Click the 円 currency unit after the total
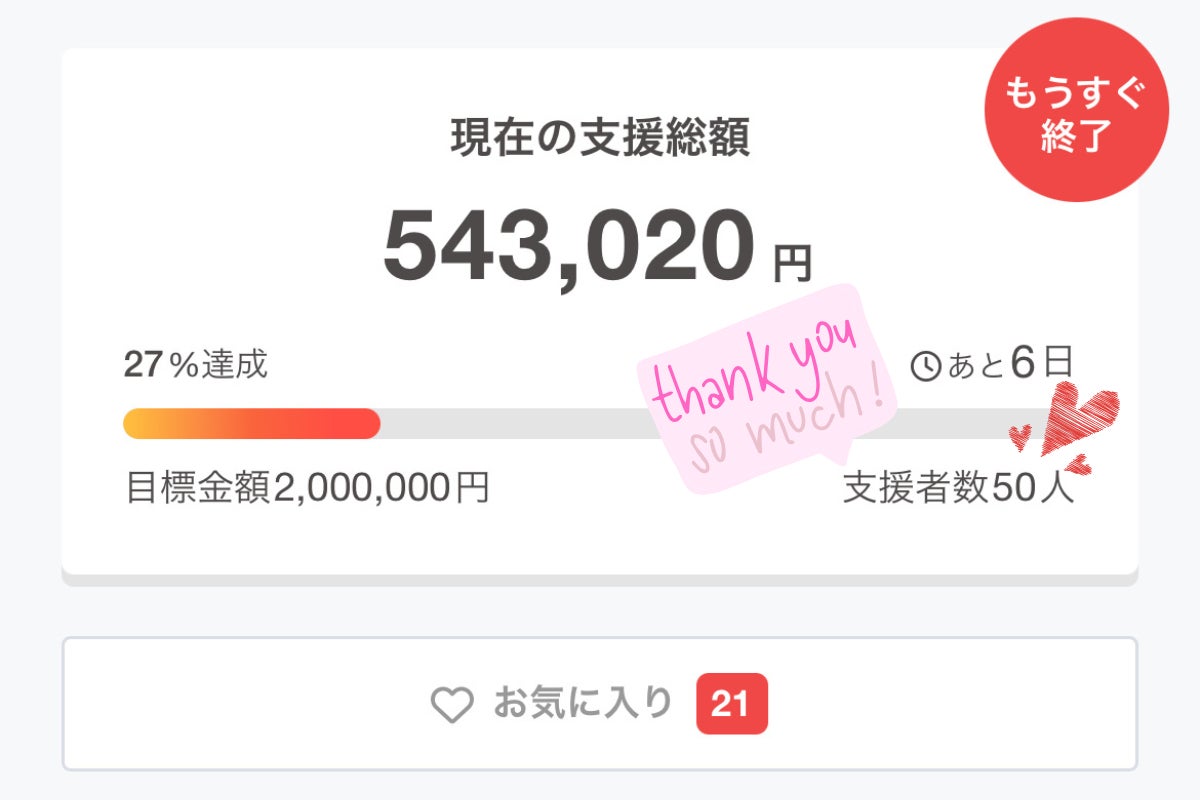The width and height of the screenshot is (1200, 800). pos(792,263)
